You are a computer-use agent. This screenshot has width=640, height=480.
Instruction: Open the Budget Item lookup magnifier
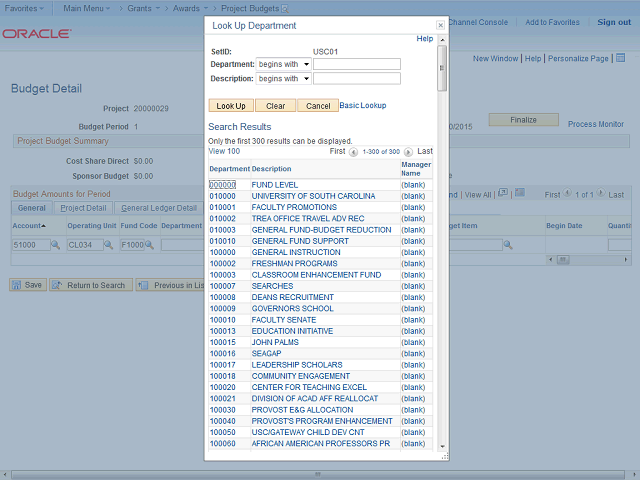[508, 245]
